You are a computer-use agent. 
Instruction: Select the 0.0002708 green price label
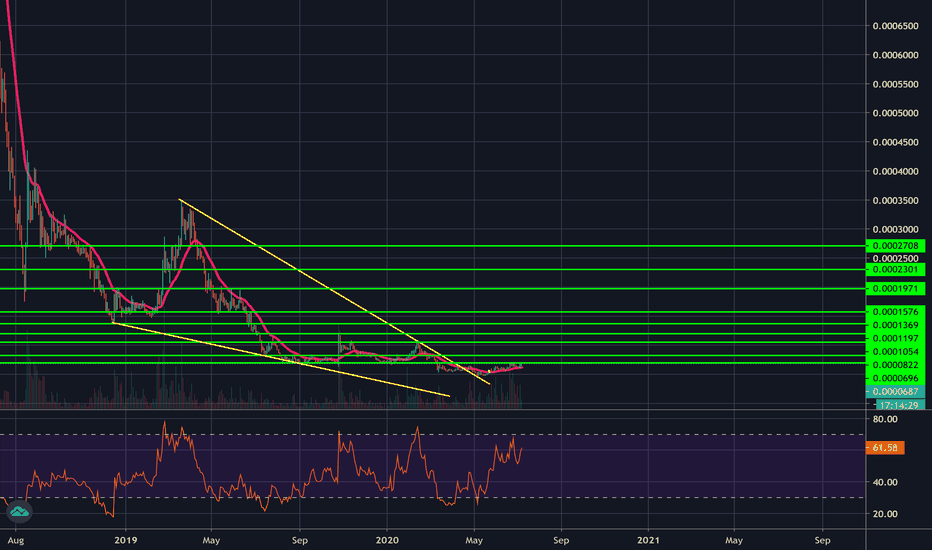coord(896,246)
